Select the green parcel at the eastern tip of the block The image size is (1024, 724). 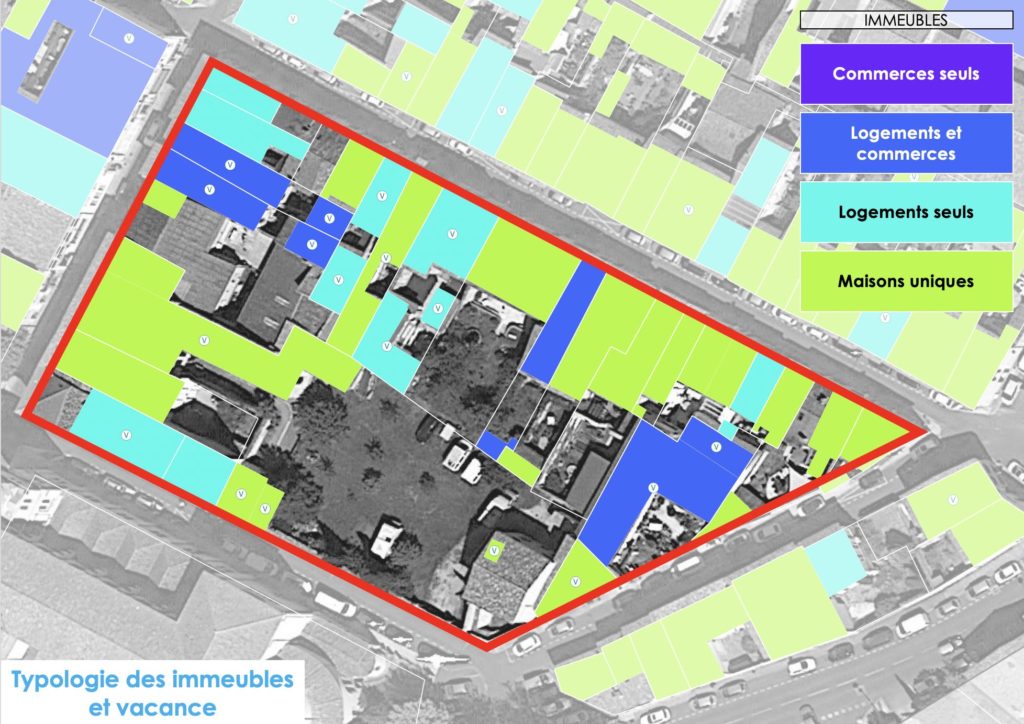tap(868, 429)
